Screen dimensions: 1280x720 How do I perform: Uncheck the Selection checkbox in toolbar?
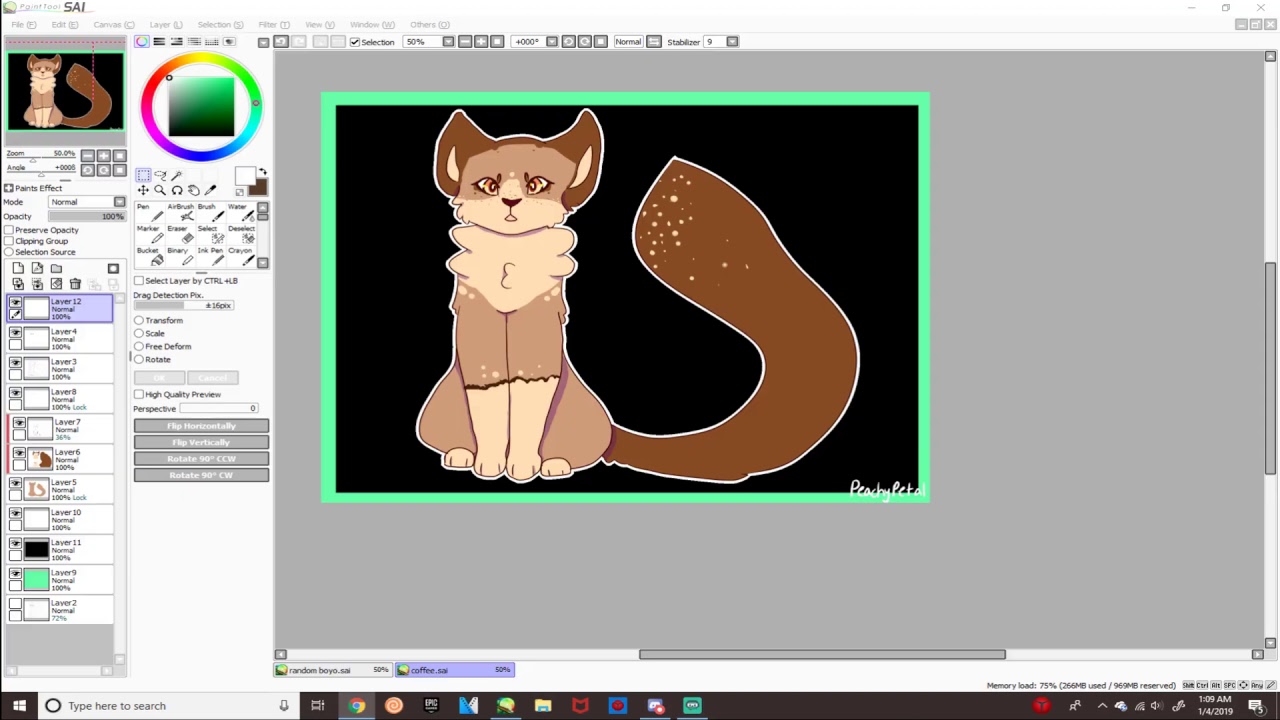coord(355,42)
